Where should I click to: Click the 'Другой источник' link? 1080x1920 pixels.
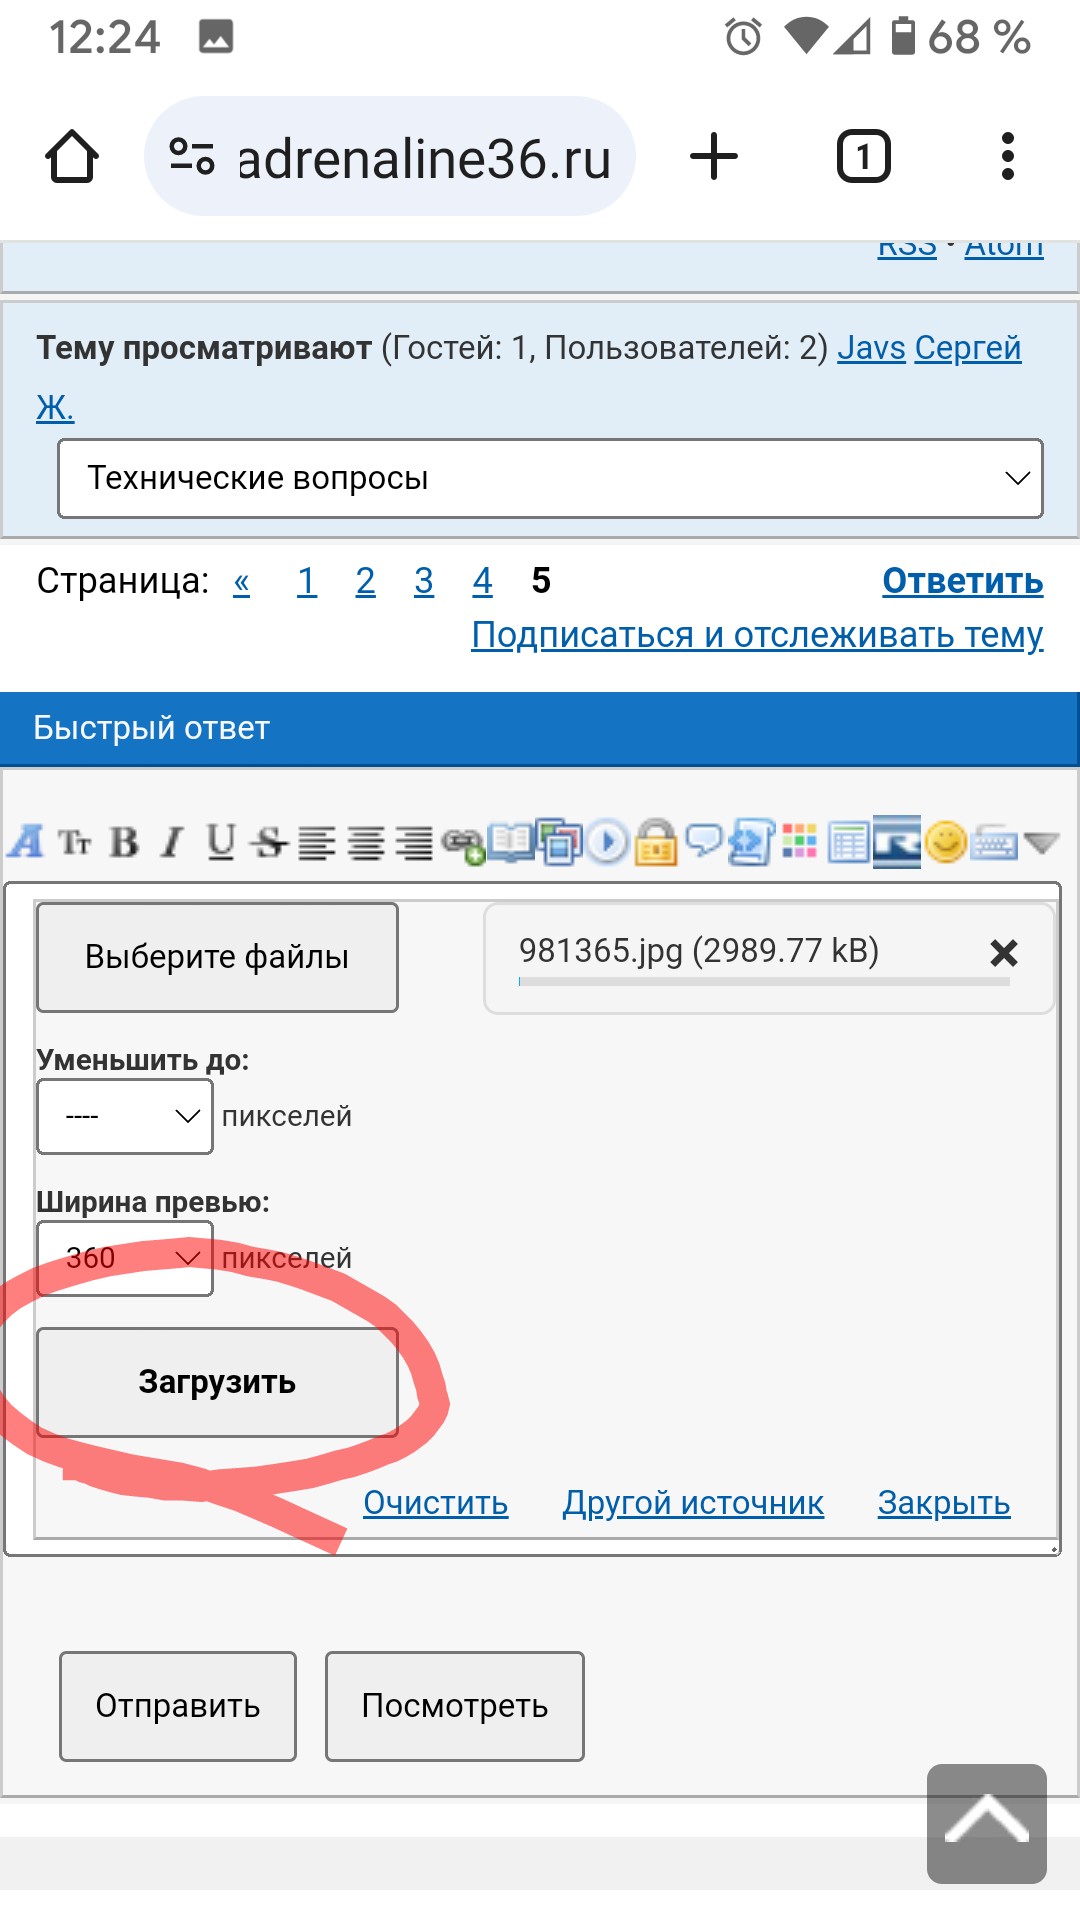(x=693, y=1503)
